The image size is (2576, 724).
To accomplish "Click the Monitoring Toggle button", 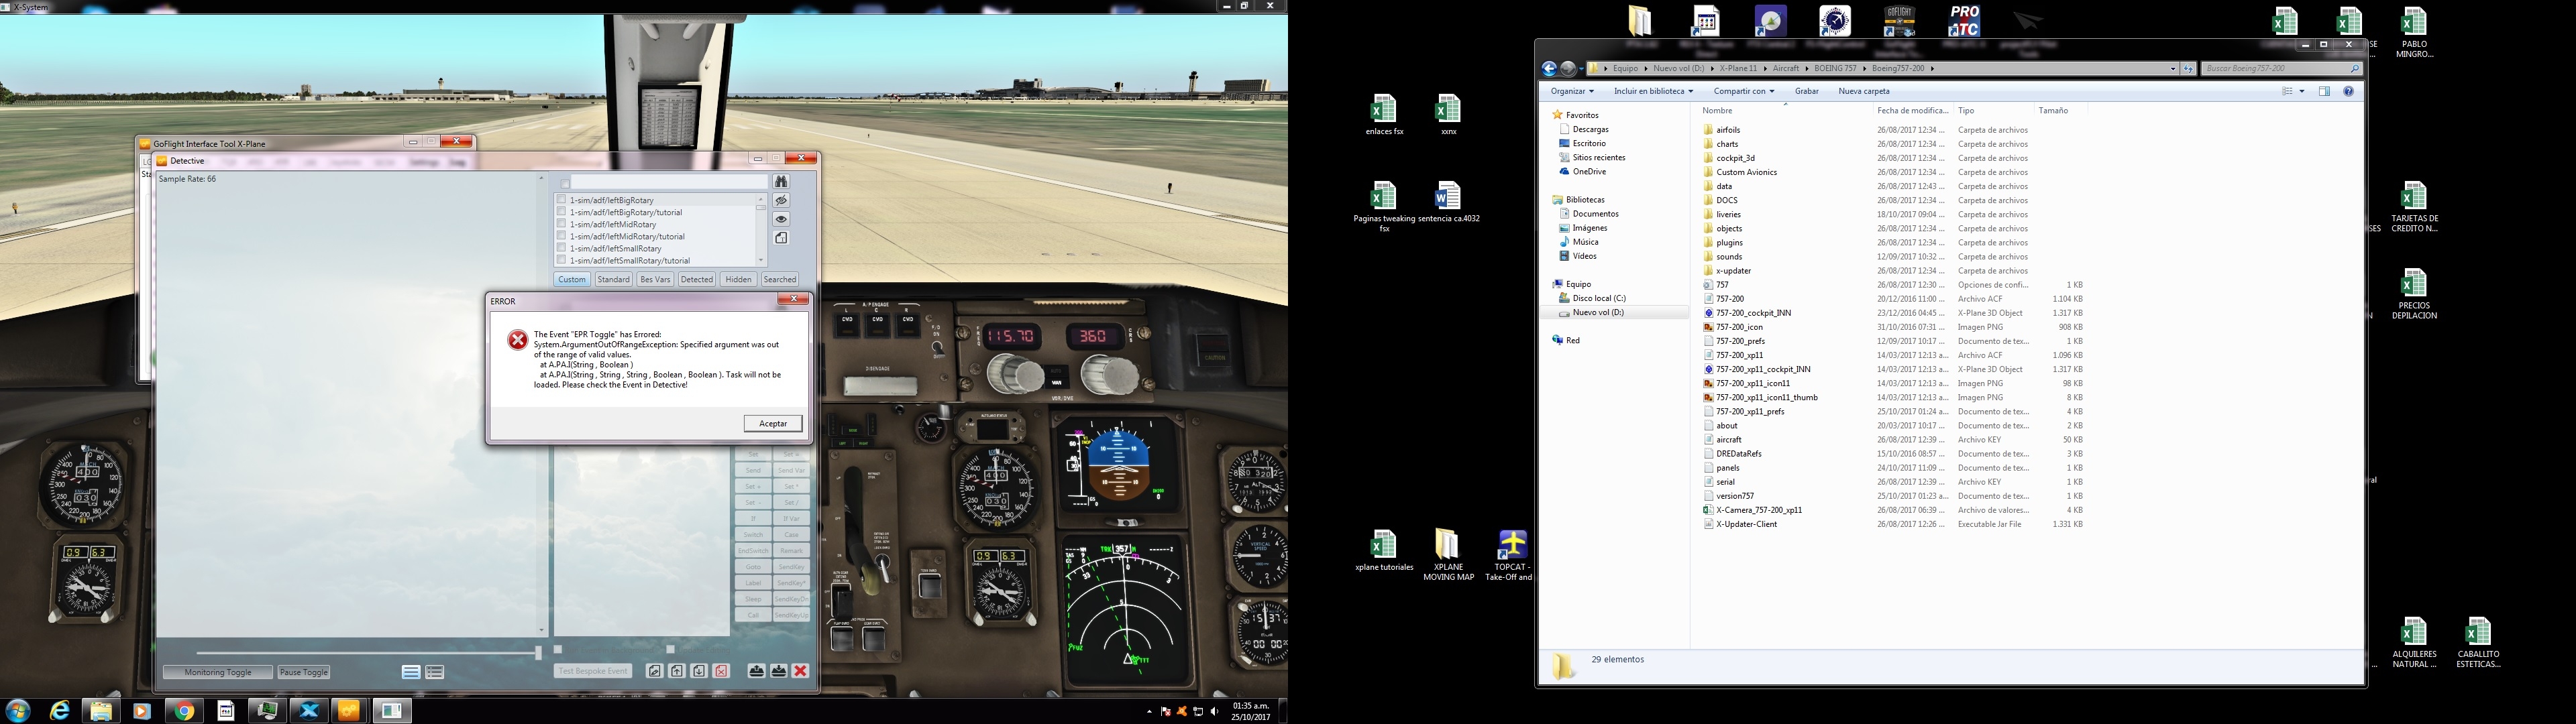I will click(x=218, y=672).
